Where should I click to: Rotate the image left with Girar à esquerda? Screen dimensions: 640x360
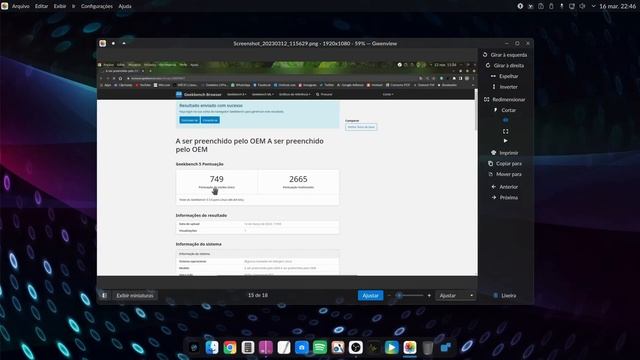(505, 55)
